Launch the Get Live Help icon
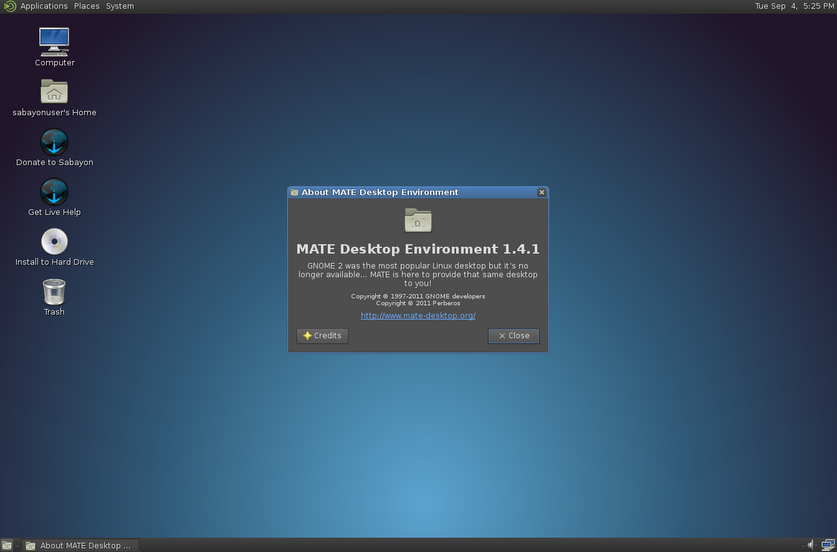The width and height of the screenshot is (837, 552). tap(54, 192)
